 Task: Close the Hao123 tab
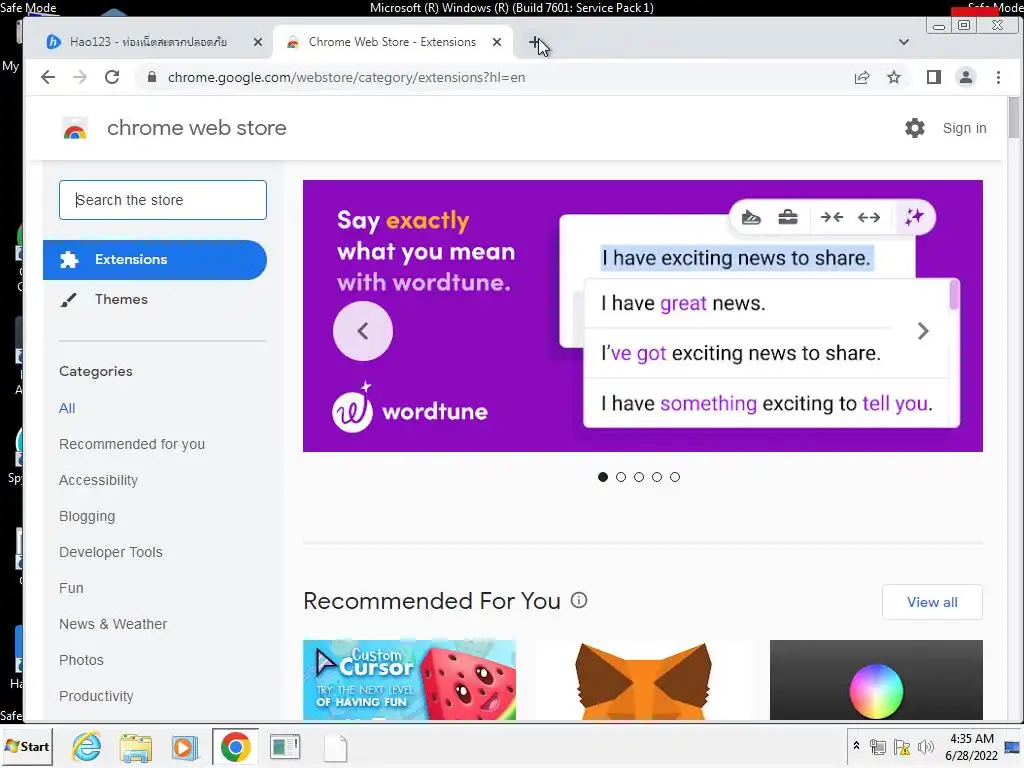258,42
